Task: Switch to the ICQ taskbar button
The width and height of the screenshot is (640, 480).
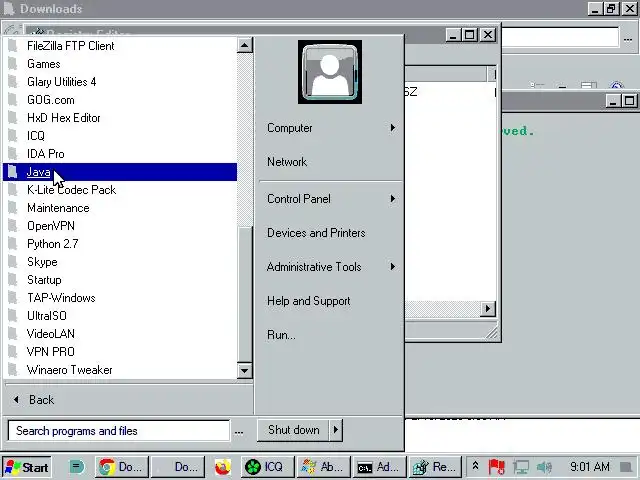Action: pyautogui.click(x=267, y=467)
